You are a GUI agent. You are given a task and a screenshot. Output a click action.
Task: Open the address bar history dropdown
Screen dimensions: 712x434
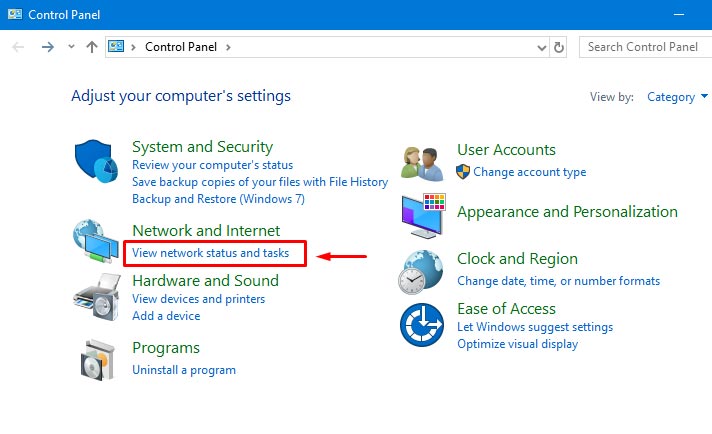tap(541, 47)
